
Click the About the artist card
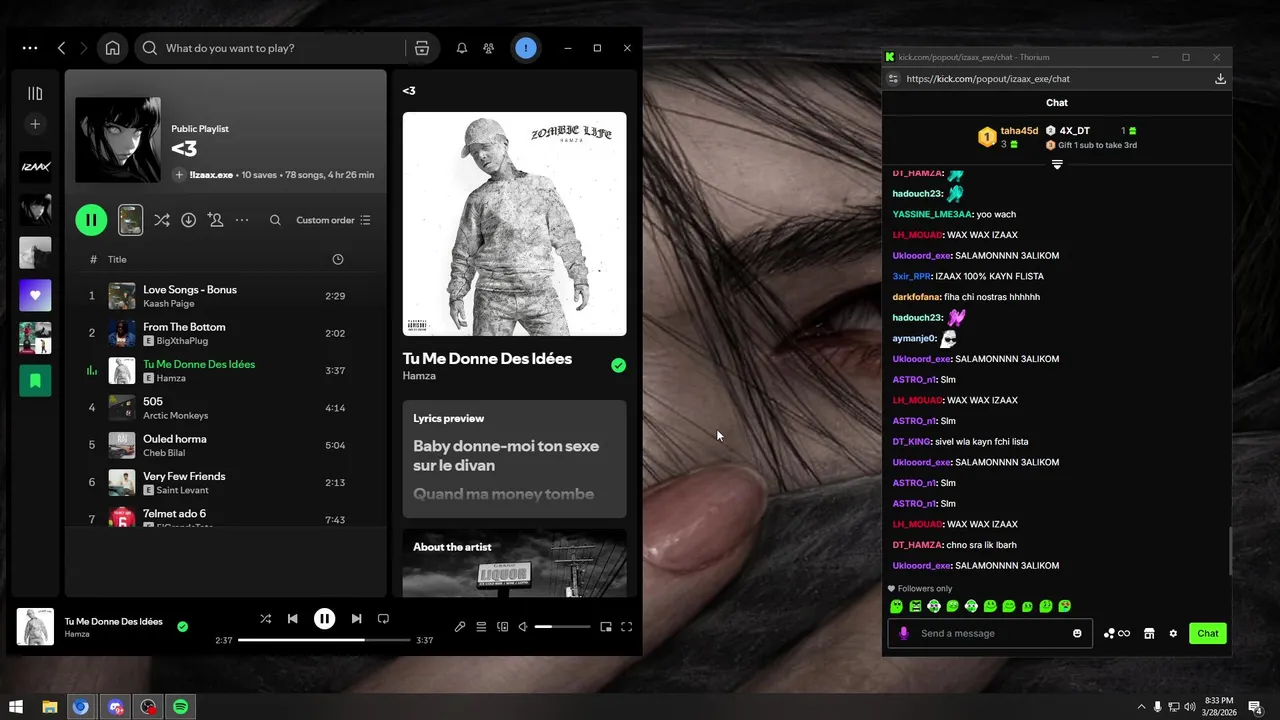click(514, 563)
